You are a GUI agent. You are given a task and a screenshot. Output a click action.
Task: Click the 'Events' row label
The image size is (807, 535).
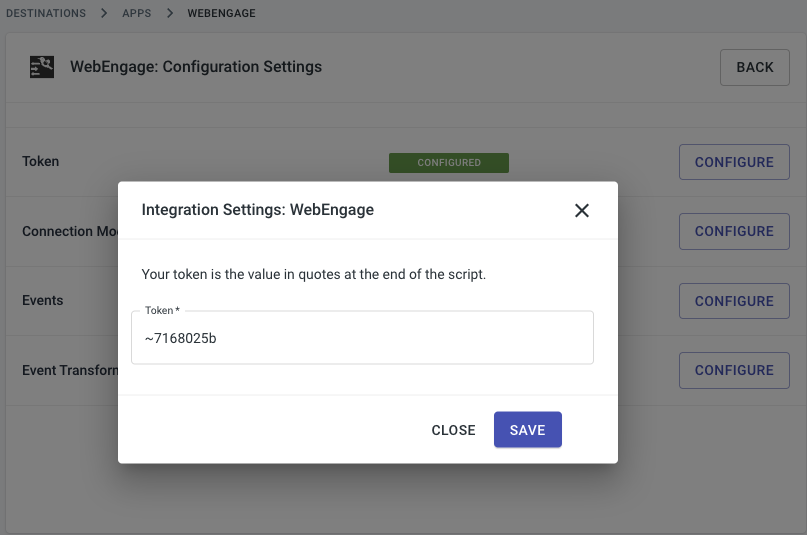coord(43,300)
